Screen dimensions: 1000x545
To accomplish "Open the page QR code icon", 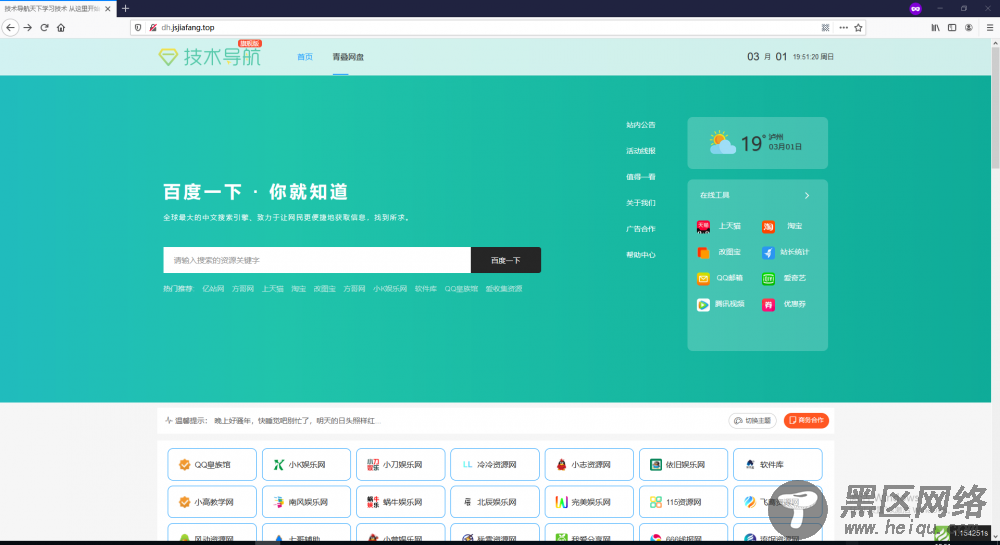I will tap(825, 27).
